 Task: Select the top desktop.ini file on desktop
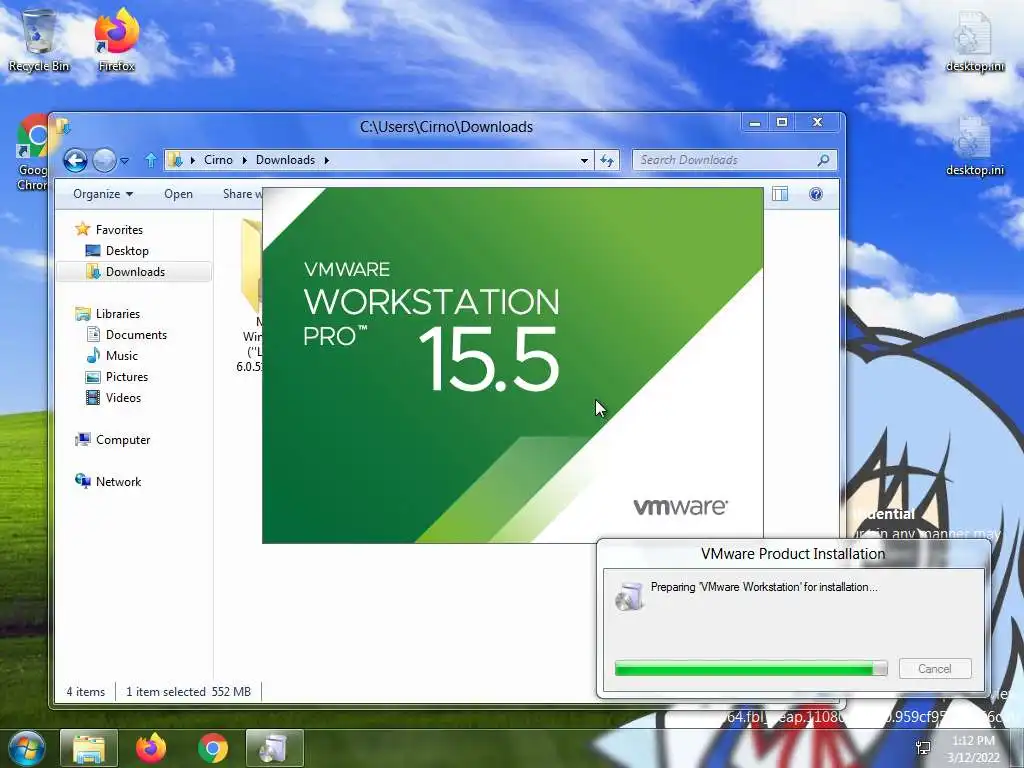[x=975, y=40]
